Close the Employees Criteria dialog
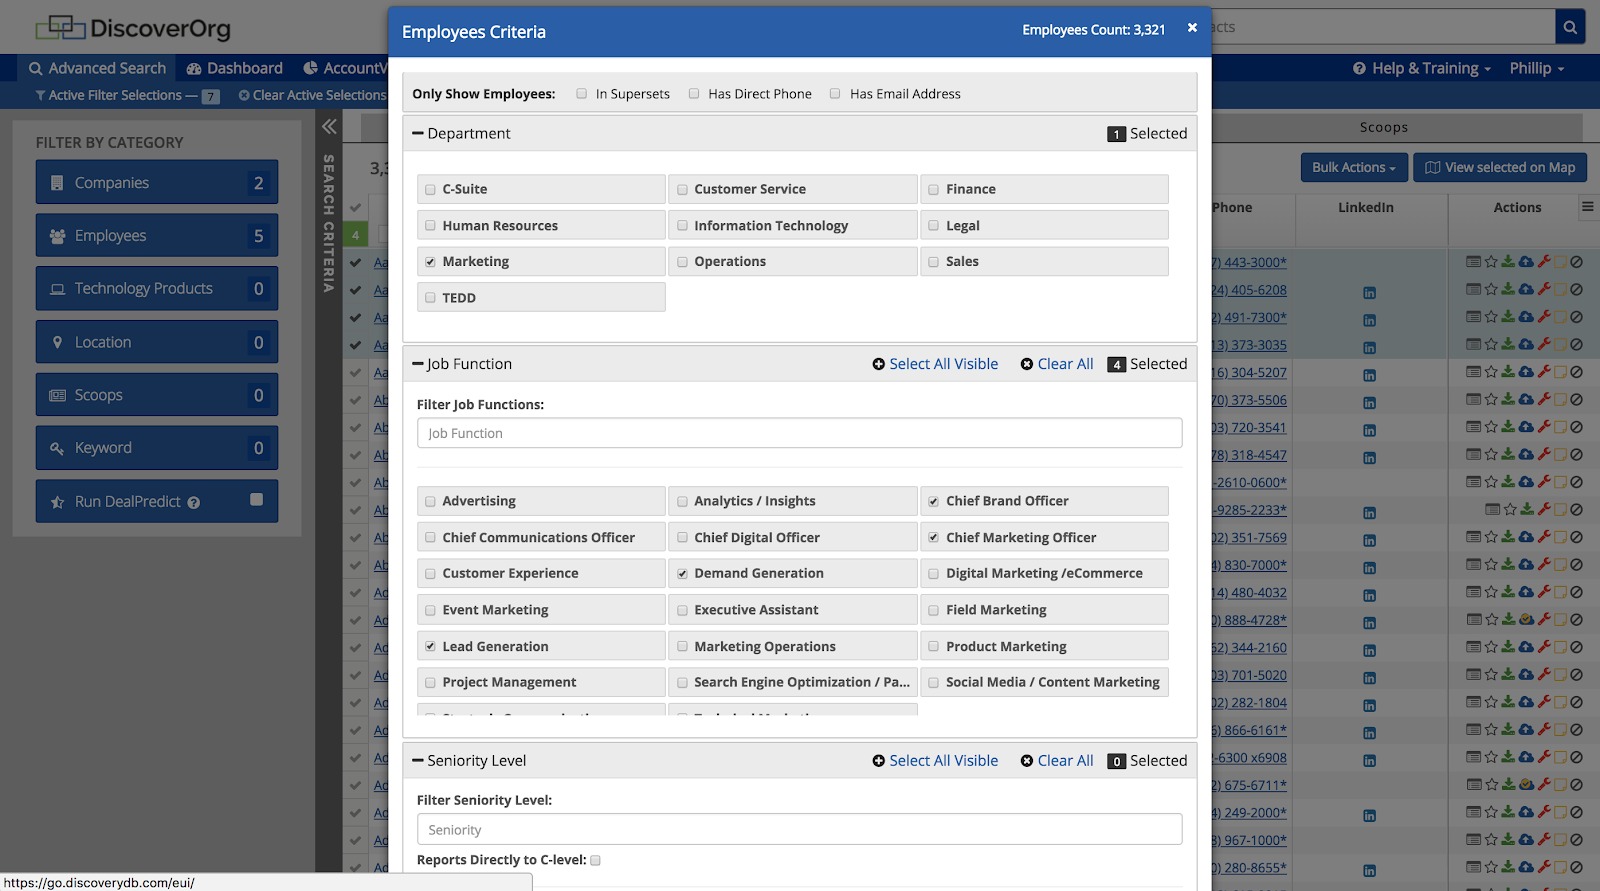 (x=1192, y=28)
